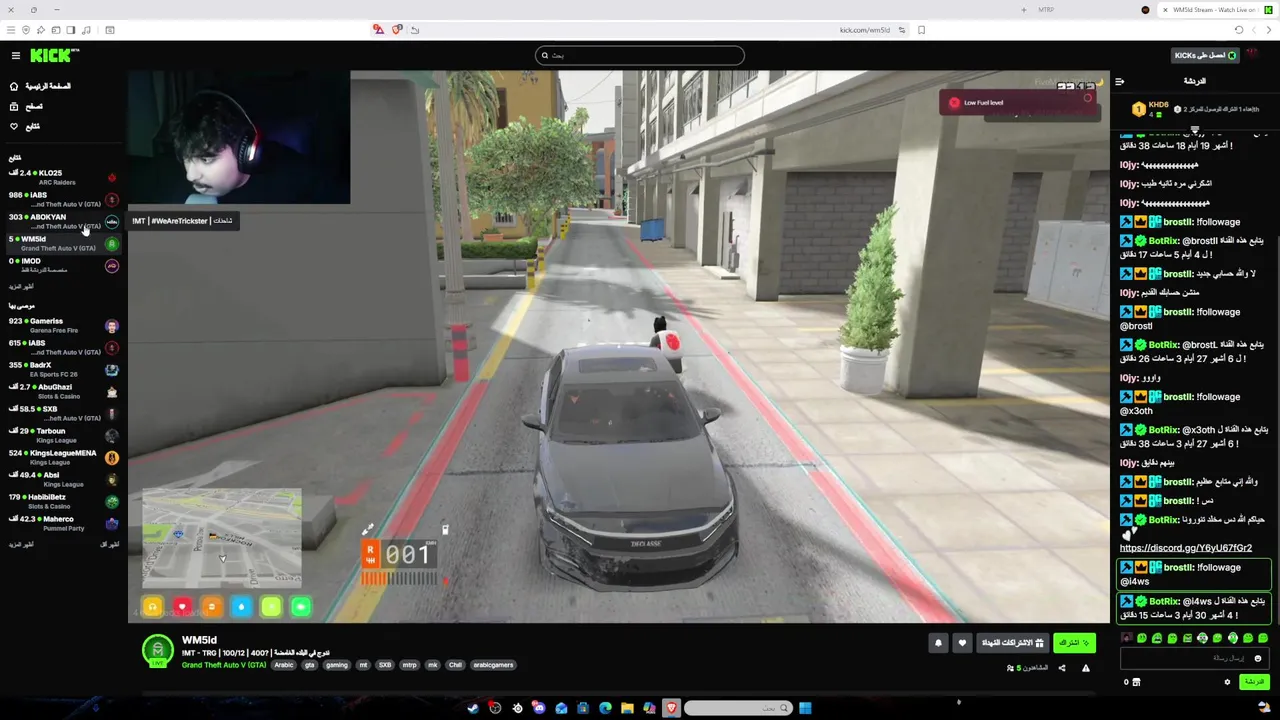Open chat shop icon beside 0

tap(1136, 682)
